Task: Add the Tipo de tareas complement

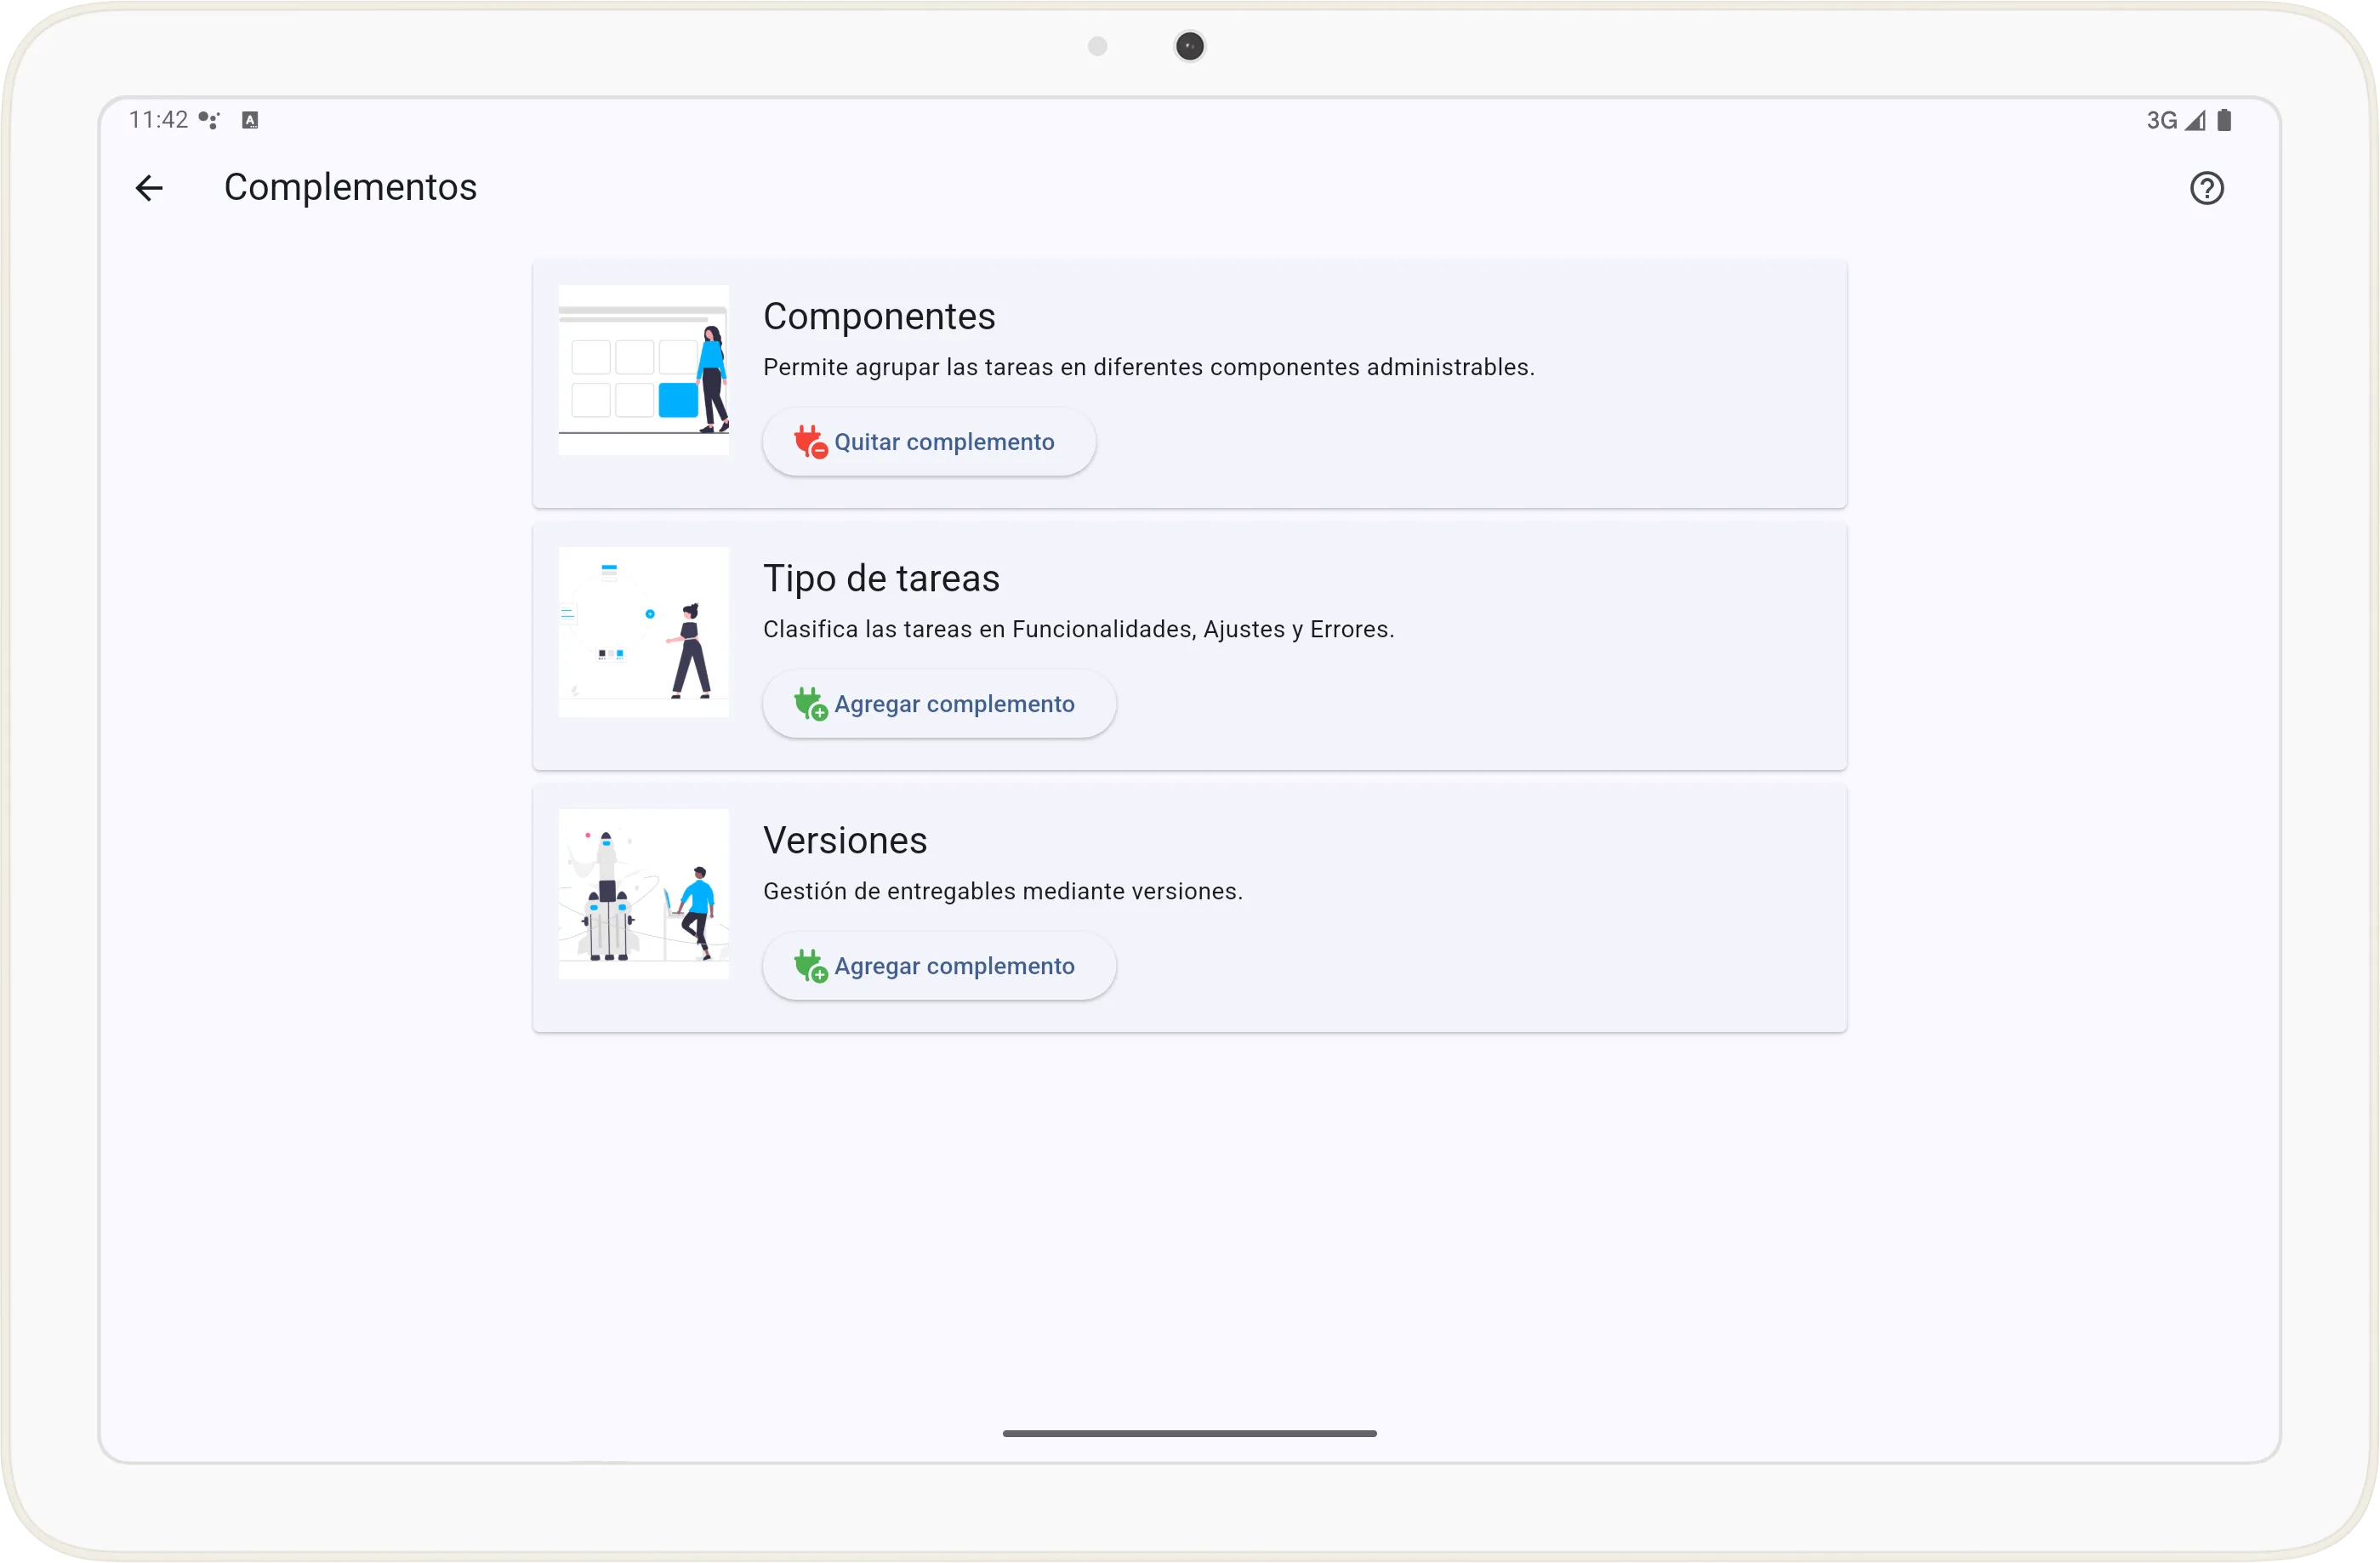Action: pos(938,703)
